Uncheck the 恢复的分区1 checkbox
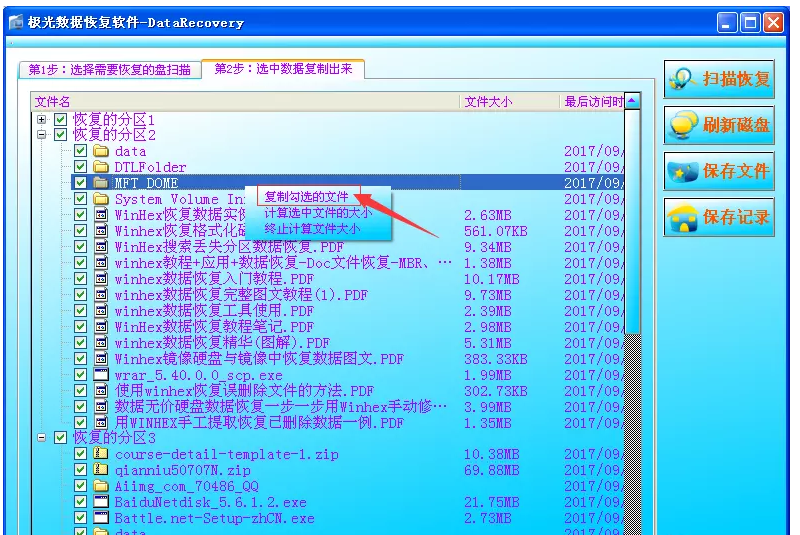This screenshot has height=535, width=800. coord(61,119)
